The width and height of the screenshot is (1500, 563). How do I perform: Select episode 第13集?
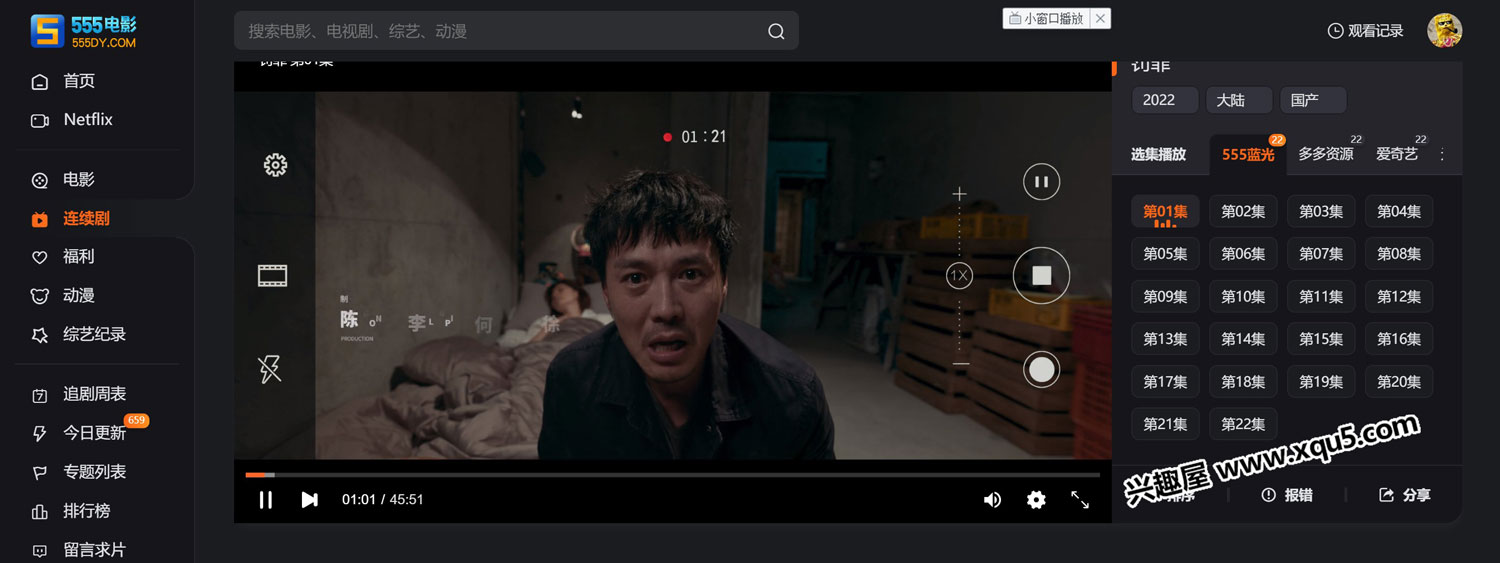pos(1165,339)
